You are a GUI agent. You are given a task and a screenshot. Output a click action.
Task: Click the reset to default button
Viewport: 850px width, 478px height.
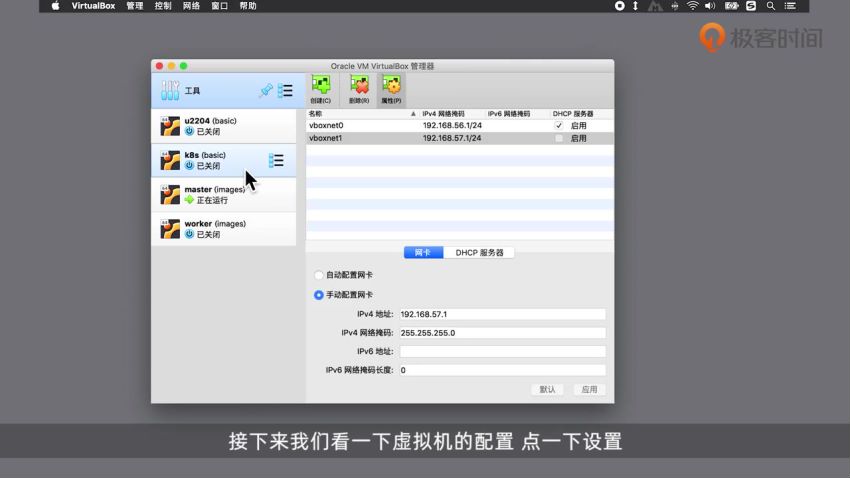point(548,390)
